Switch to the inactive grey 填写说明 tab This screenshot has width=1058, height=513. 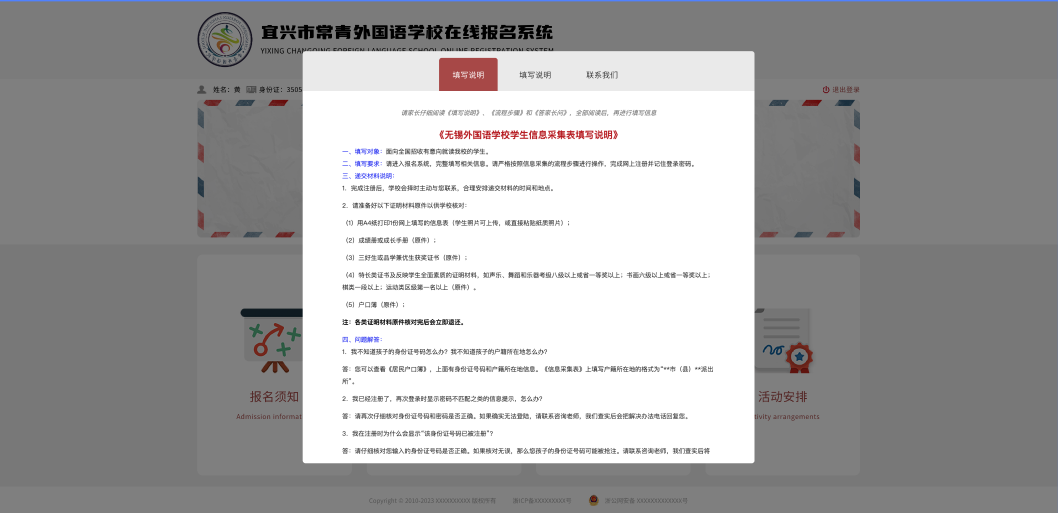point(535,75)
